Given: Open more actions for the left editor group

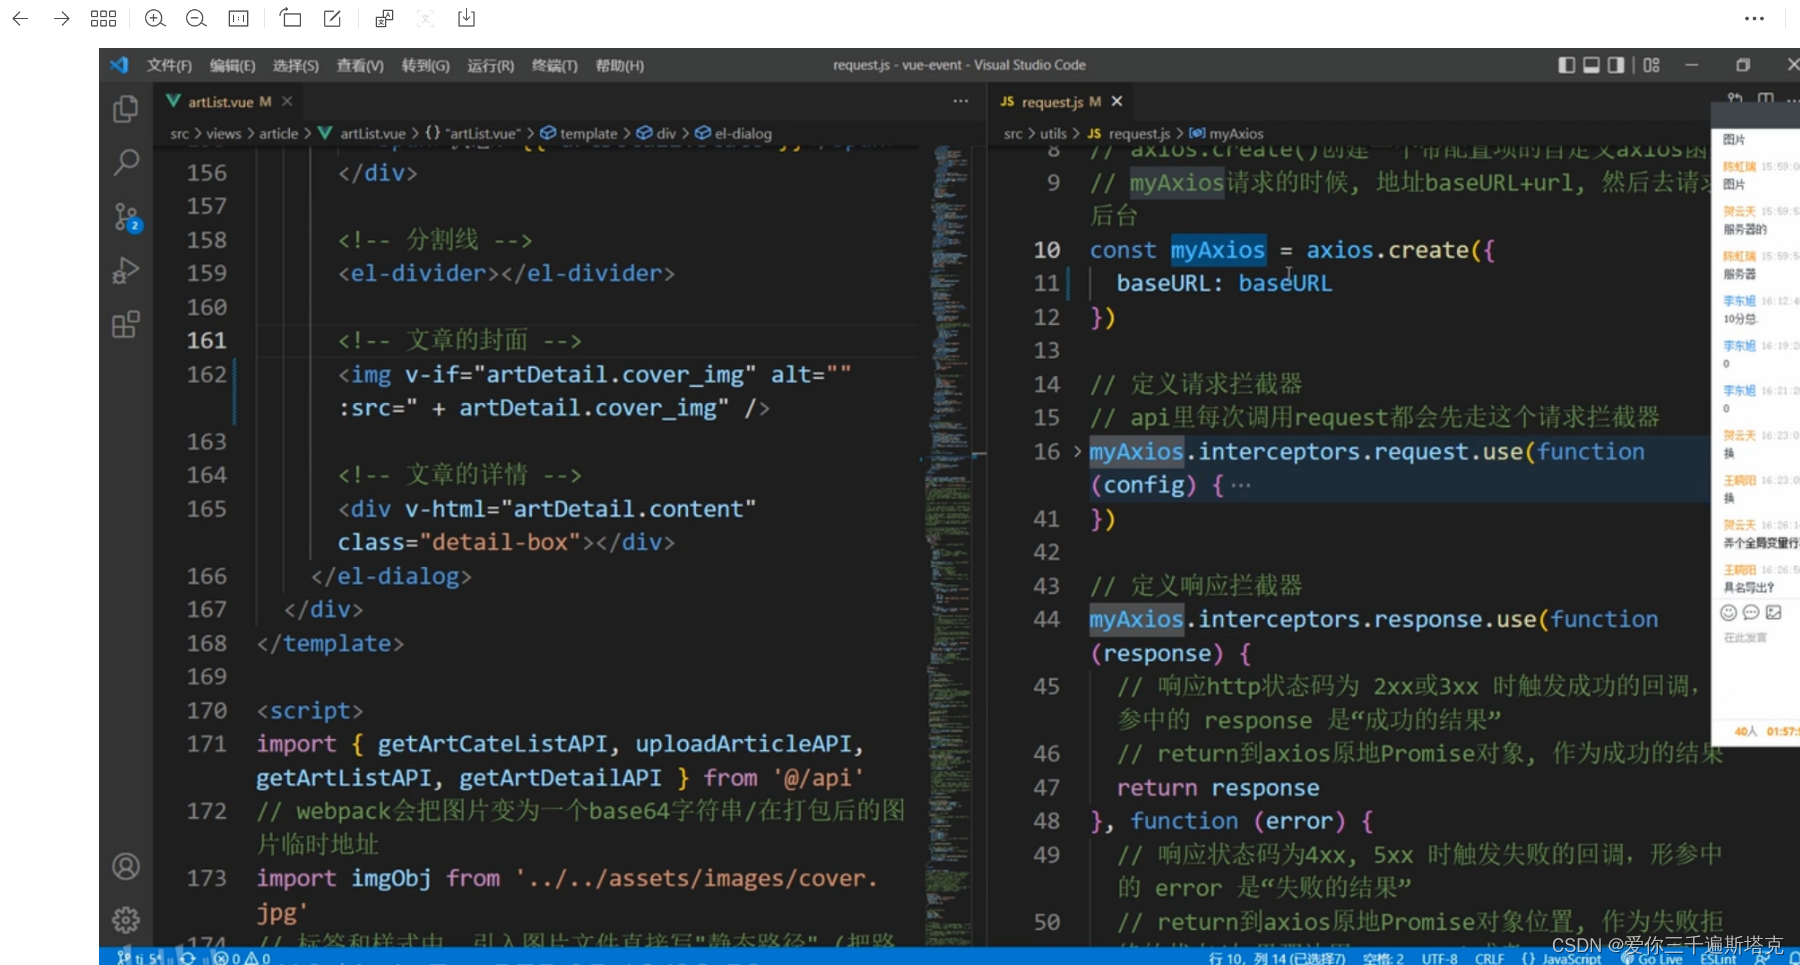Looking at the screenshot, I should 960,101.
